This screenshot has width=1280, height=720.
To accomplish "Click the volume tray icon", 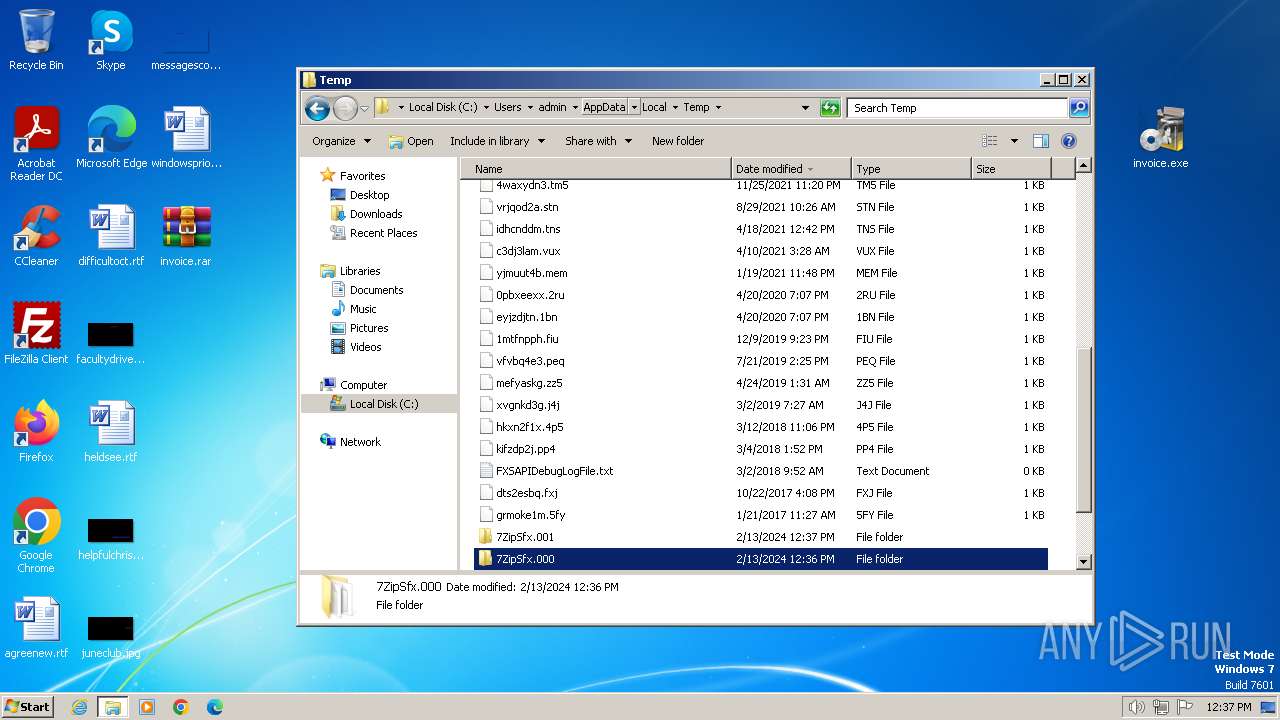I will click(x=1136, y=707).
